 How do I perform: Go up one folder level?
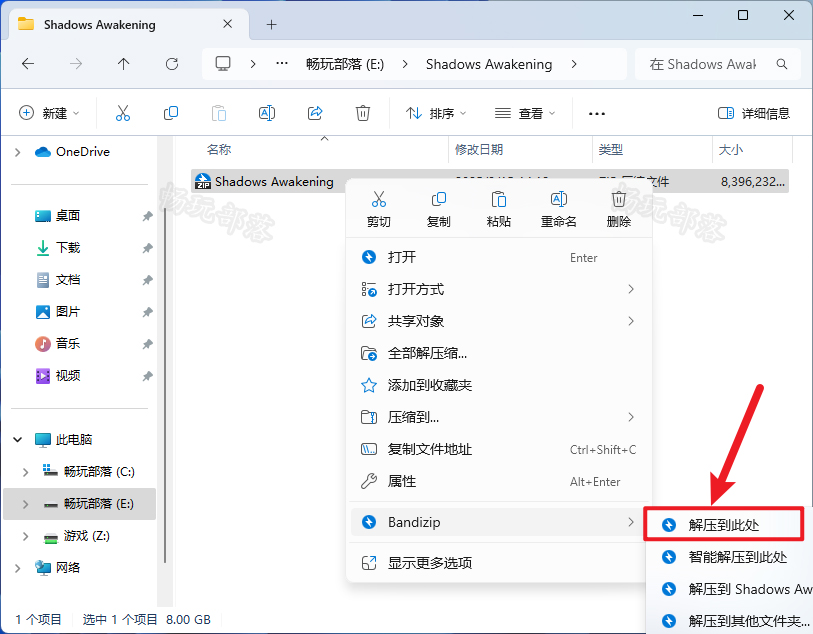click(x=123, y=64)
